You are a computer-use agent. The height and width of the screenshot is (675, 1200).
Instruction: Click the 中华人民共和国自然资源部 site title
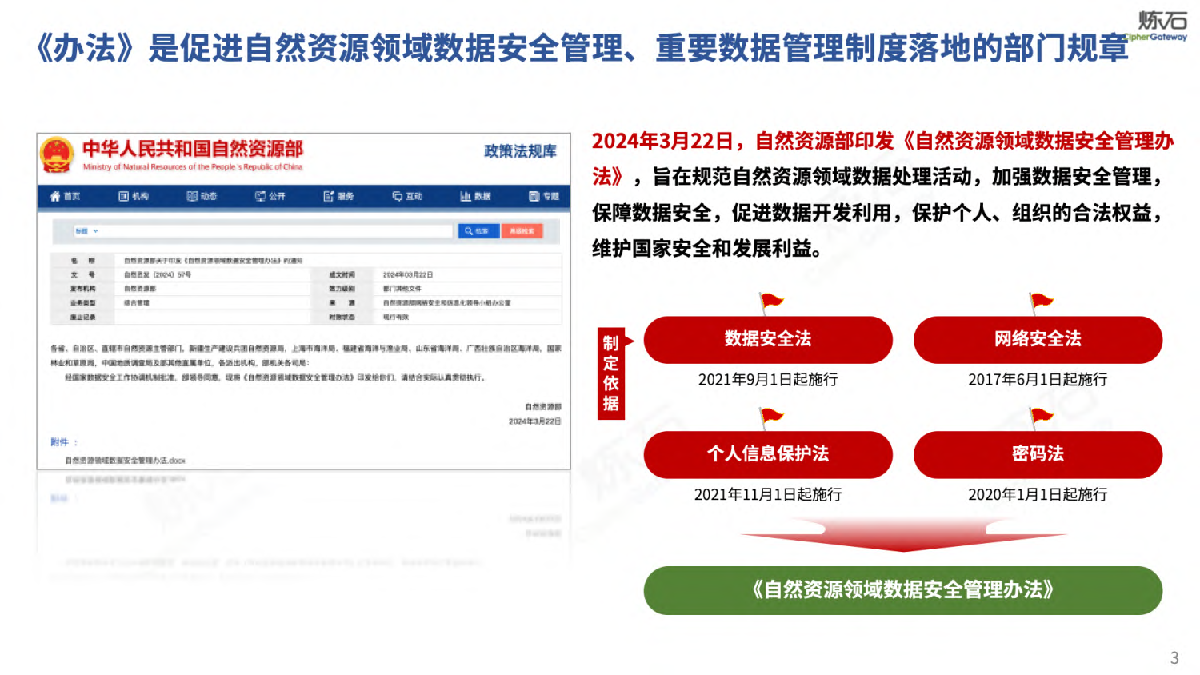[192, 149]
